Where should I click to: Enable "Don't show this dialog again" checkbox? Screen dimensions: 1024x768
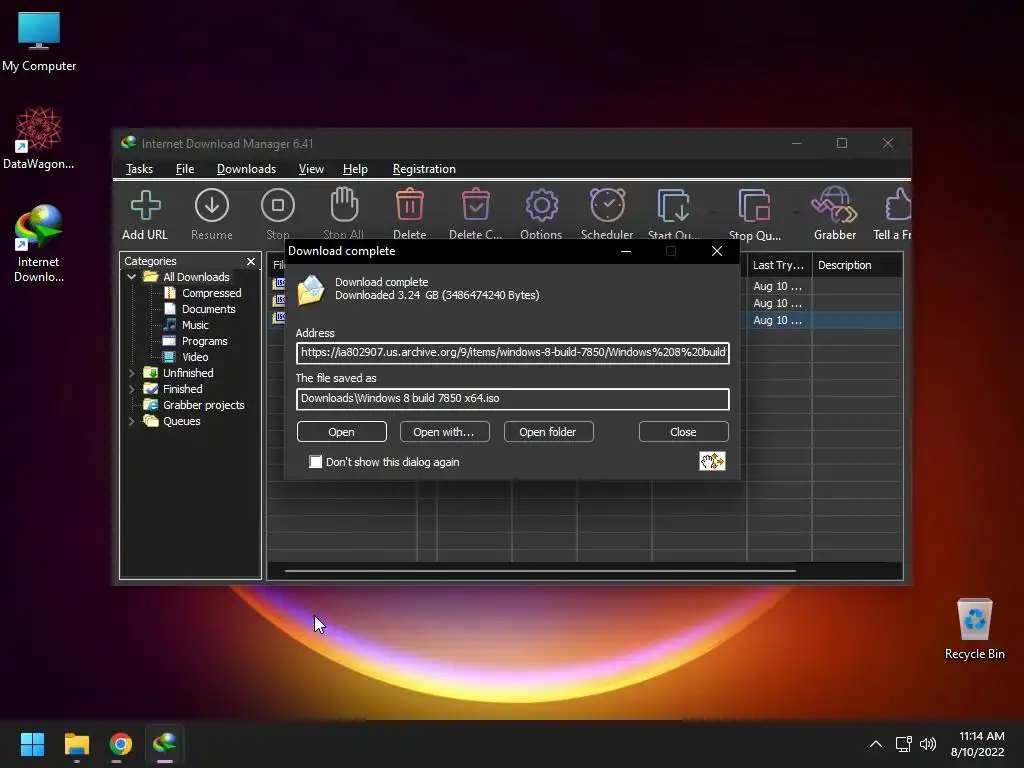tap(315, 462)
